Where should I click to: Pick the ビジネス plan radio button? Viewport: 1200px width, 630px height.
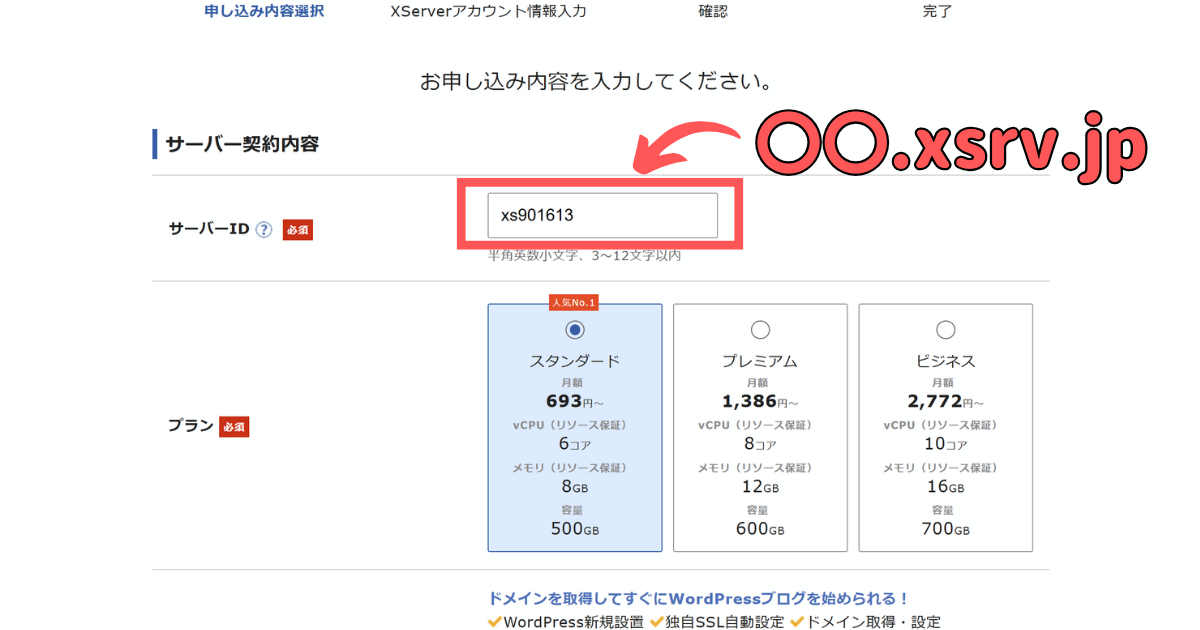pyautogui.click(x=945, y=330)
